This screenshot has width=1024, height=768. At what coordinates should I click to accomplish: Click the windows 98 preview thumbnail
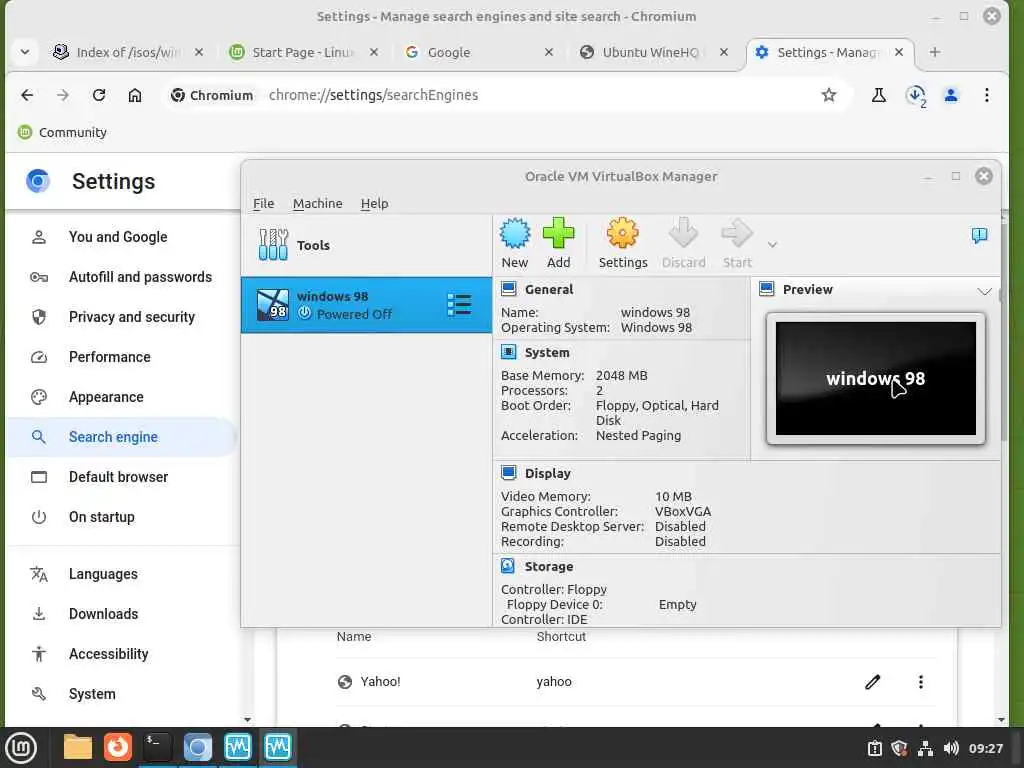tap(875, 379)
